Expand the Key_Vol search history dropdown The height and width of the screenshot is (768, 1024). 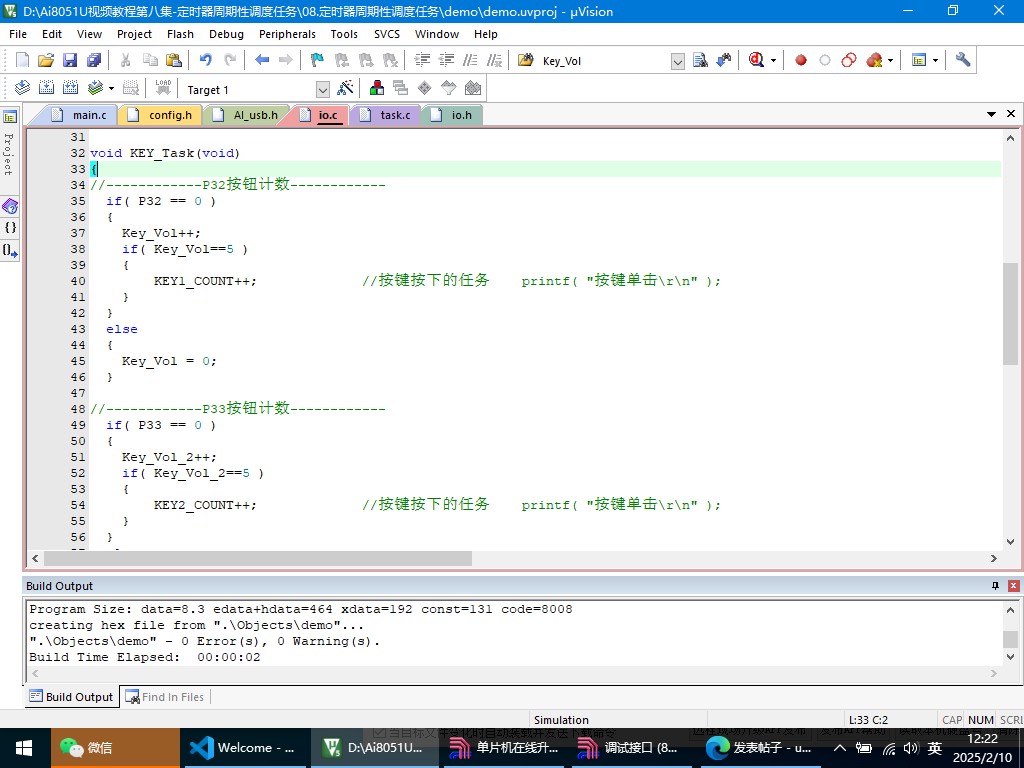[678, 61]
